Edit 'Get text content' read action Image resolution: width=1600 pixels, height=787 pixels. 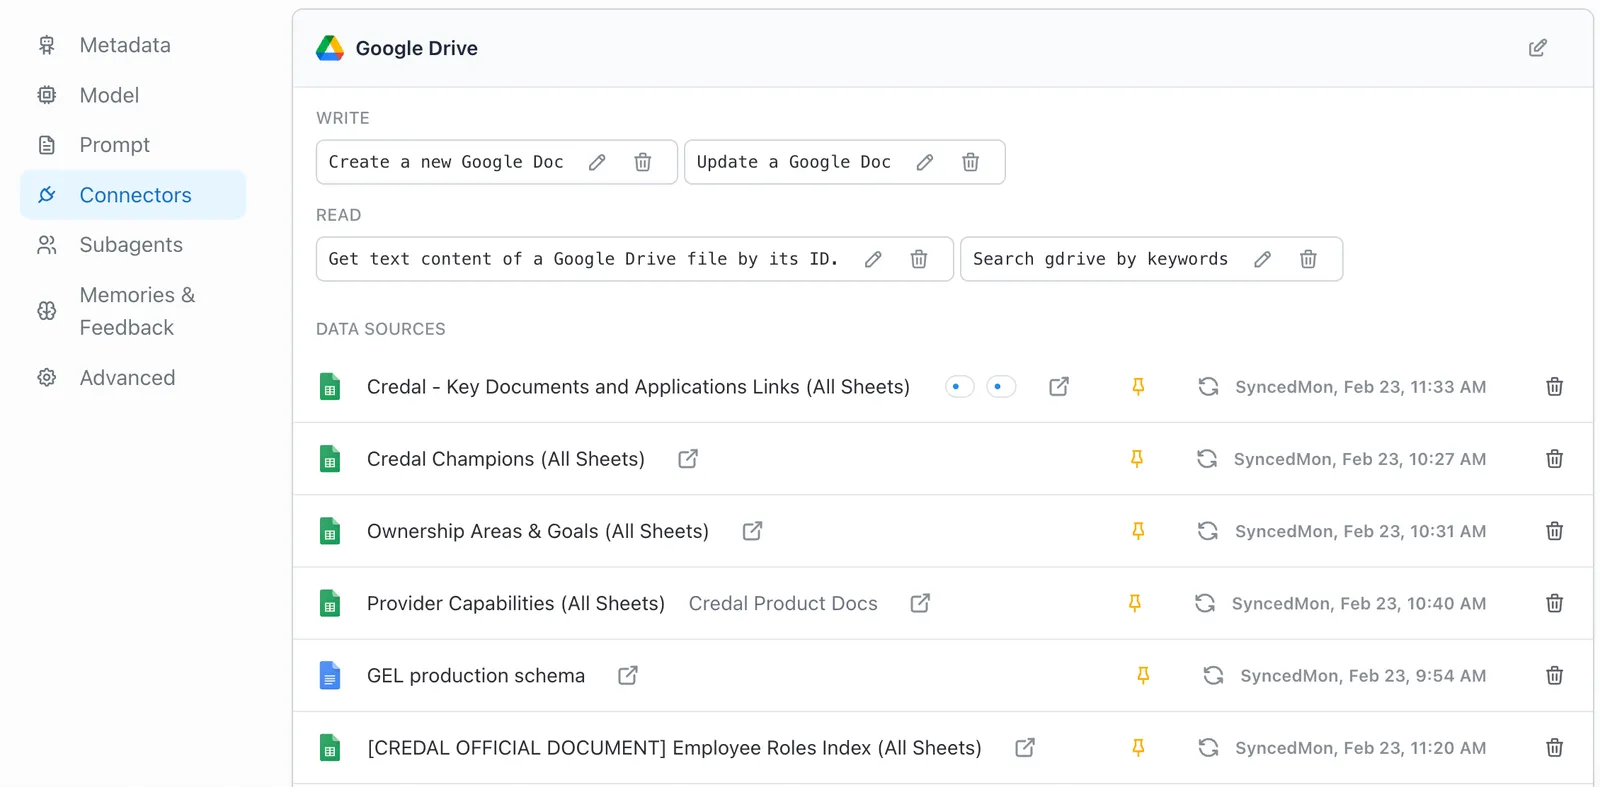pos(873,259)
